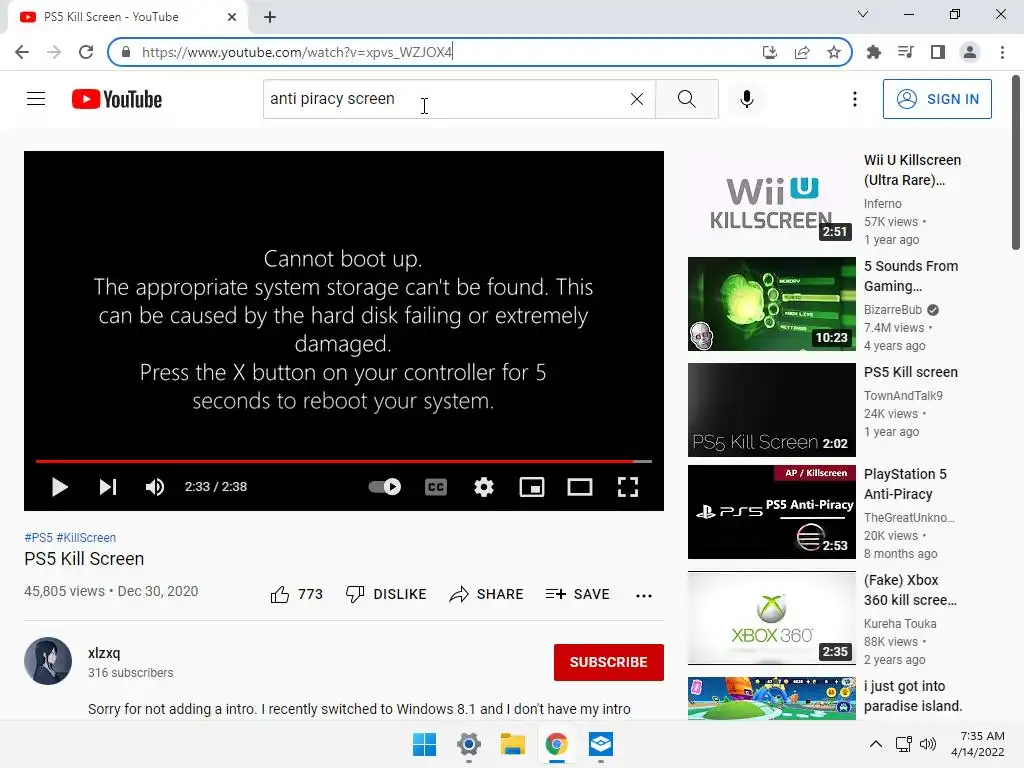
Task: Open Wii U Killscreen thumbnail
Action: tap(771, 197)
